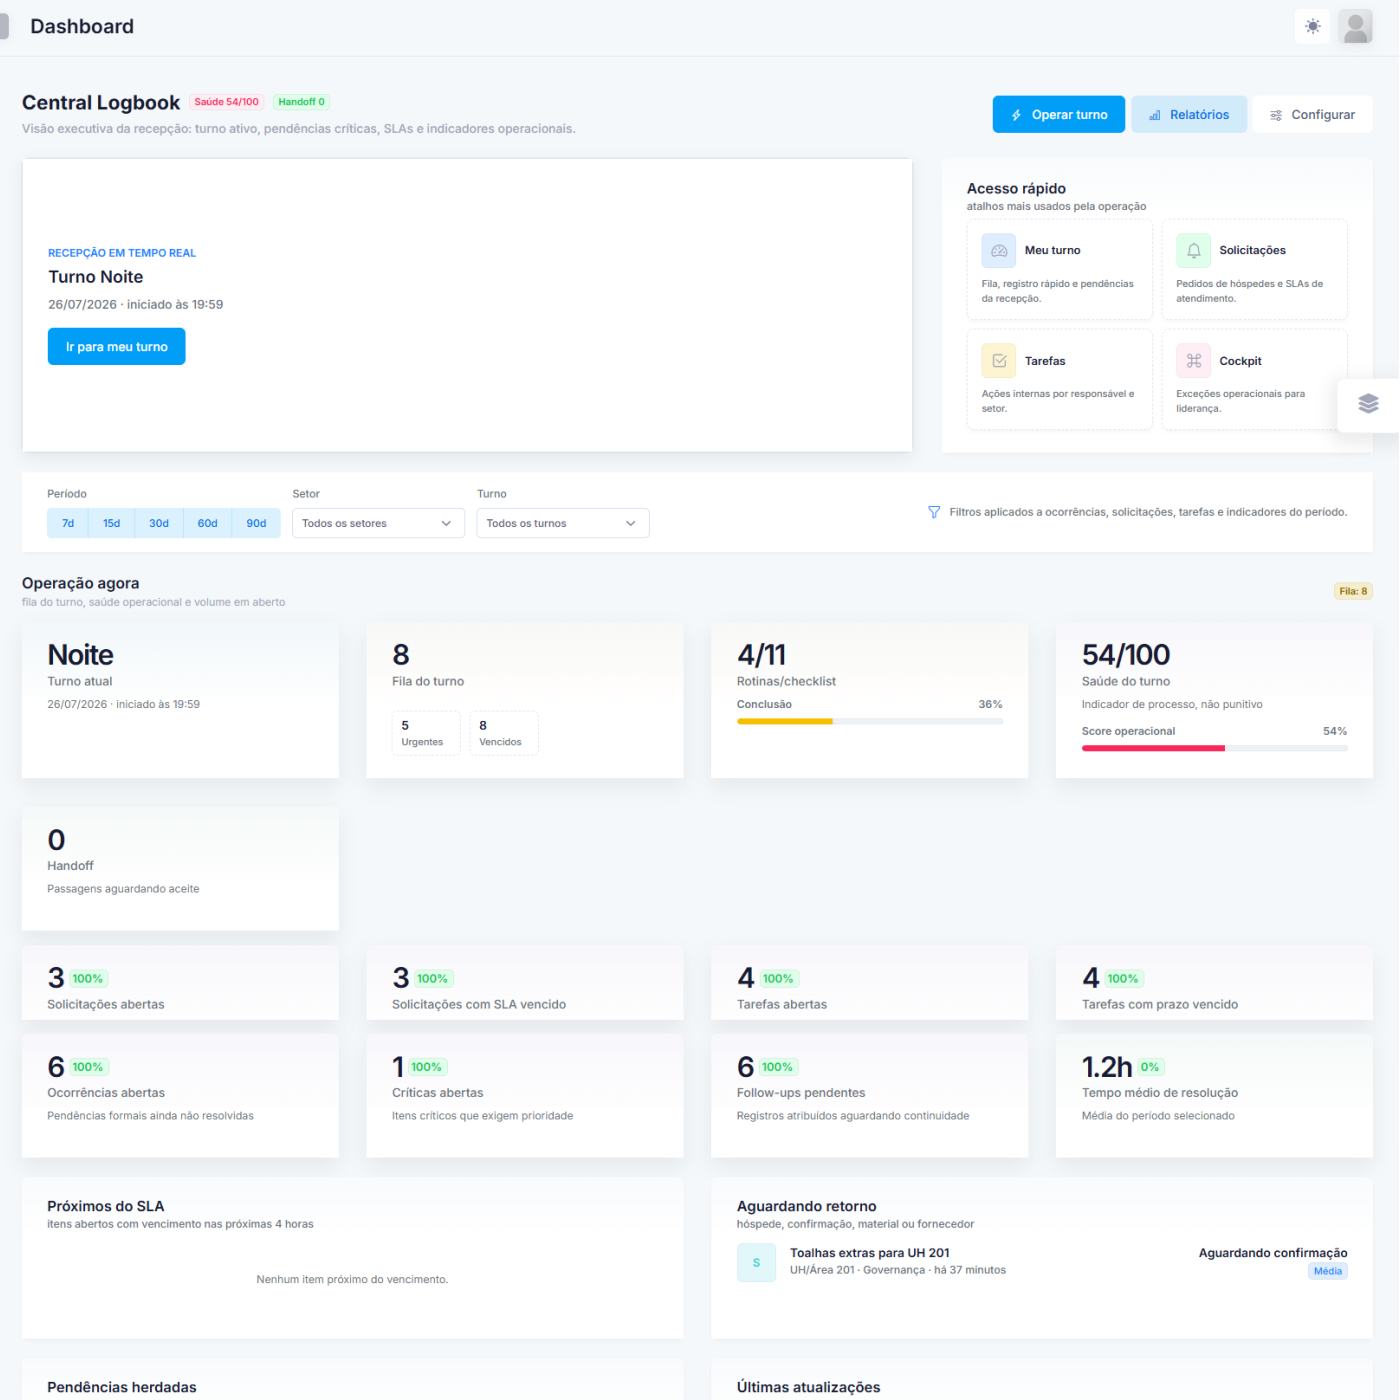
Task: Click the Média priority badge
Action: 1328,1272
